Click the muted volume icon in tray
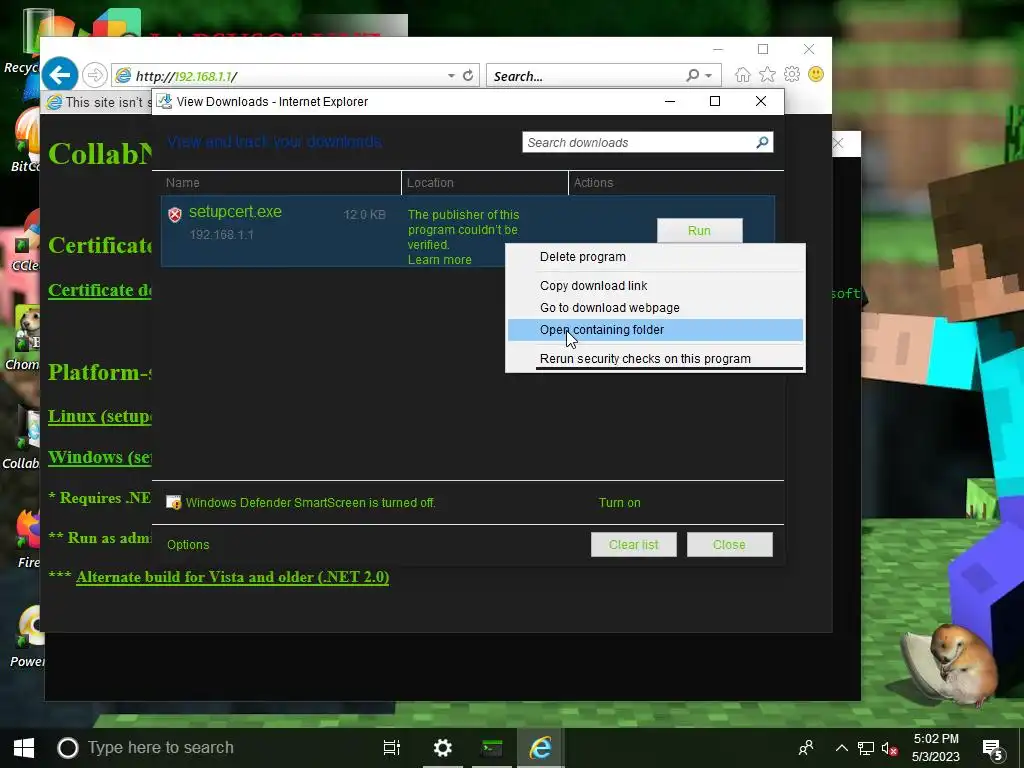The image size is (1024, 768). tap(889, 748)
